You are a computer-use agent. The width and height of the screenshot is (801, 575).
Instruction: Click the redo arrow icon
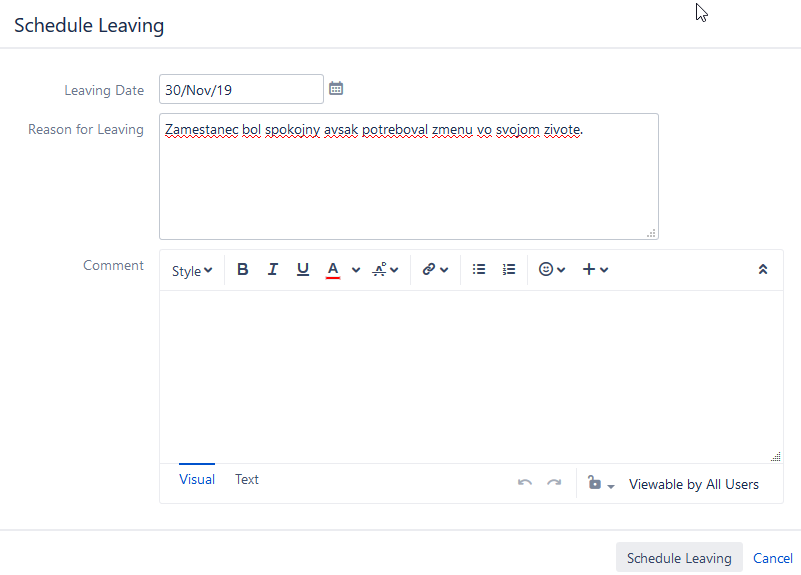coord(554,484)
